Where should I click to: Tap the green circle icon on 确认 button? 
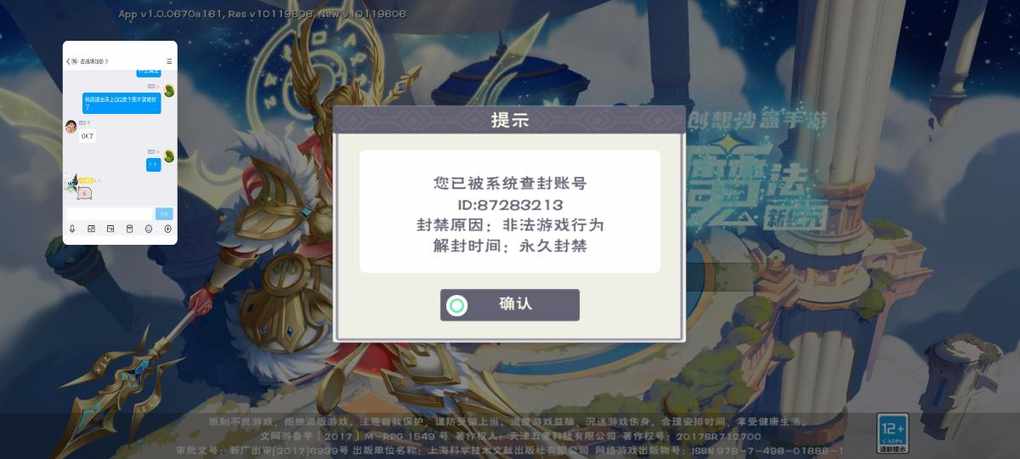(457, 305)
